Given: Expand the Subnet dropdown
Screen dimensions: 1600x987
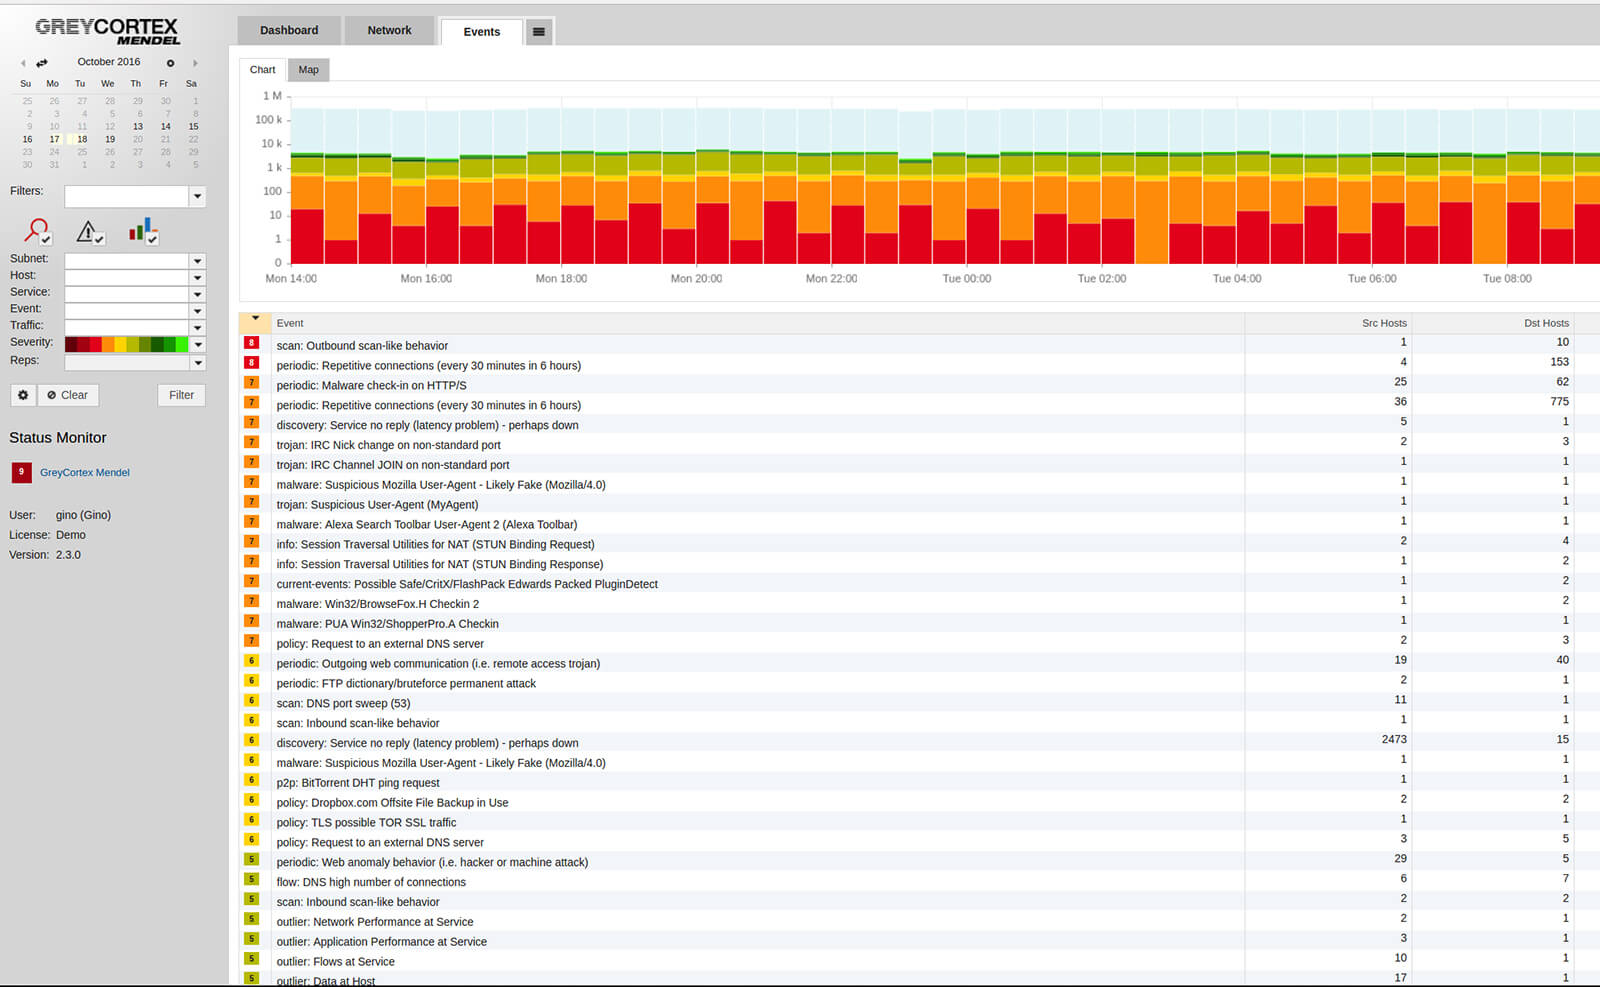Looking at the screenshot, I should pyautogui.click(x=197, y=261).
